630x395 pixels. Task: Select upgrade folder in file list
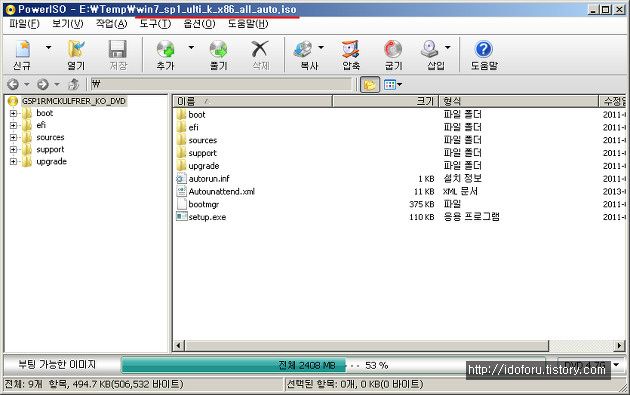click(204, 166)
